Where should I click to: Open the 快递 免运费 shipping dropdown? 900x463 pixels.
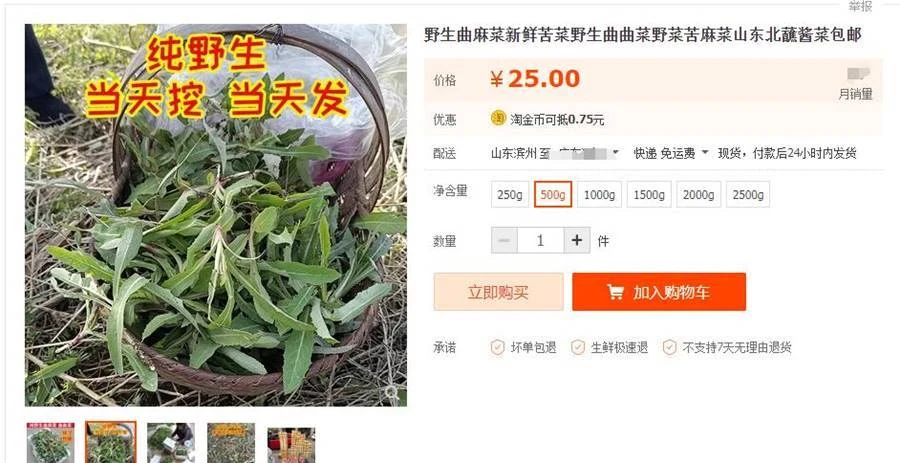click(x=705, y=153)
